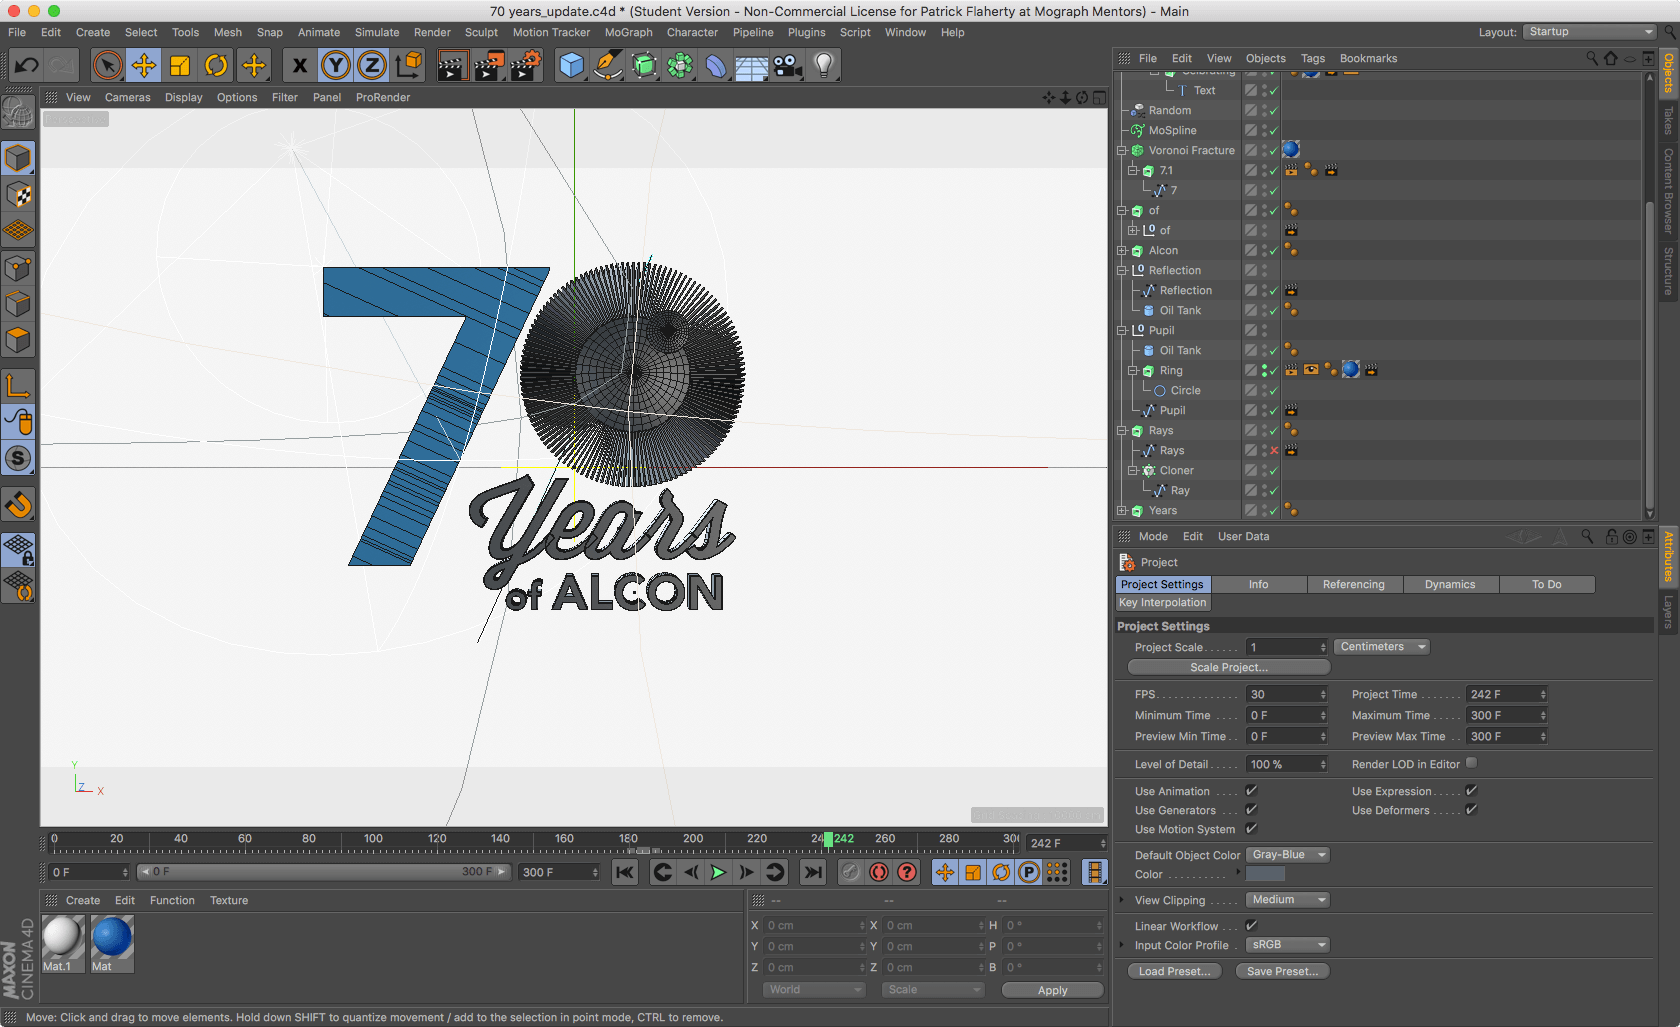Click the Apply coordinates button
The width and height of the screenshot is (1680, 1027).
(1052, 990)
